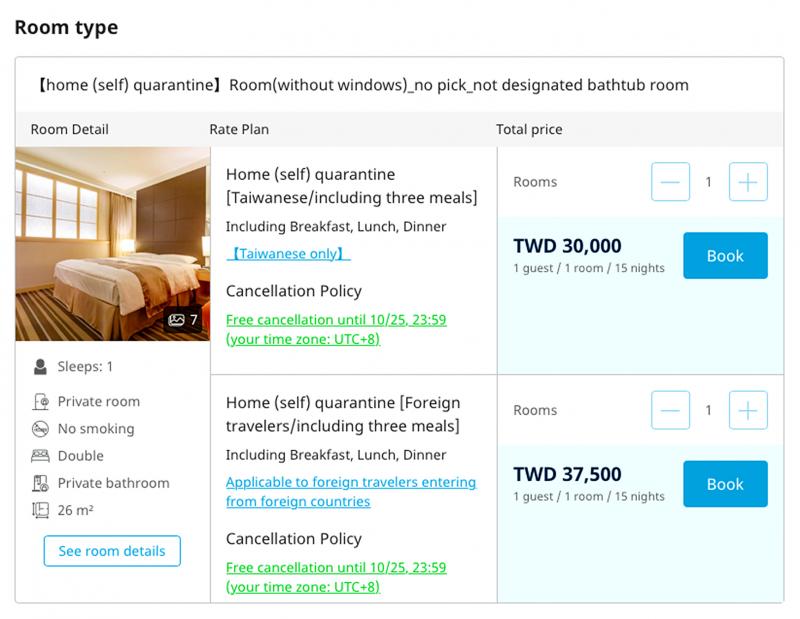
Task: Click the Rate Plan column header
Action: (239, 129)
